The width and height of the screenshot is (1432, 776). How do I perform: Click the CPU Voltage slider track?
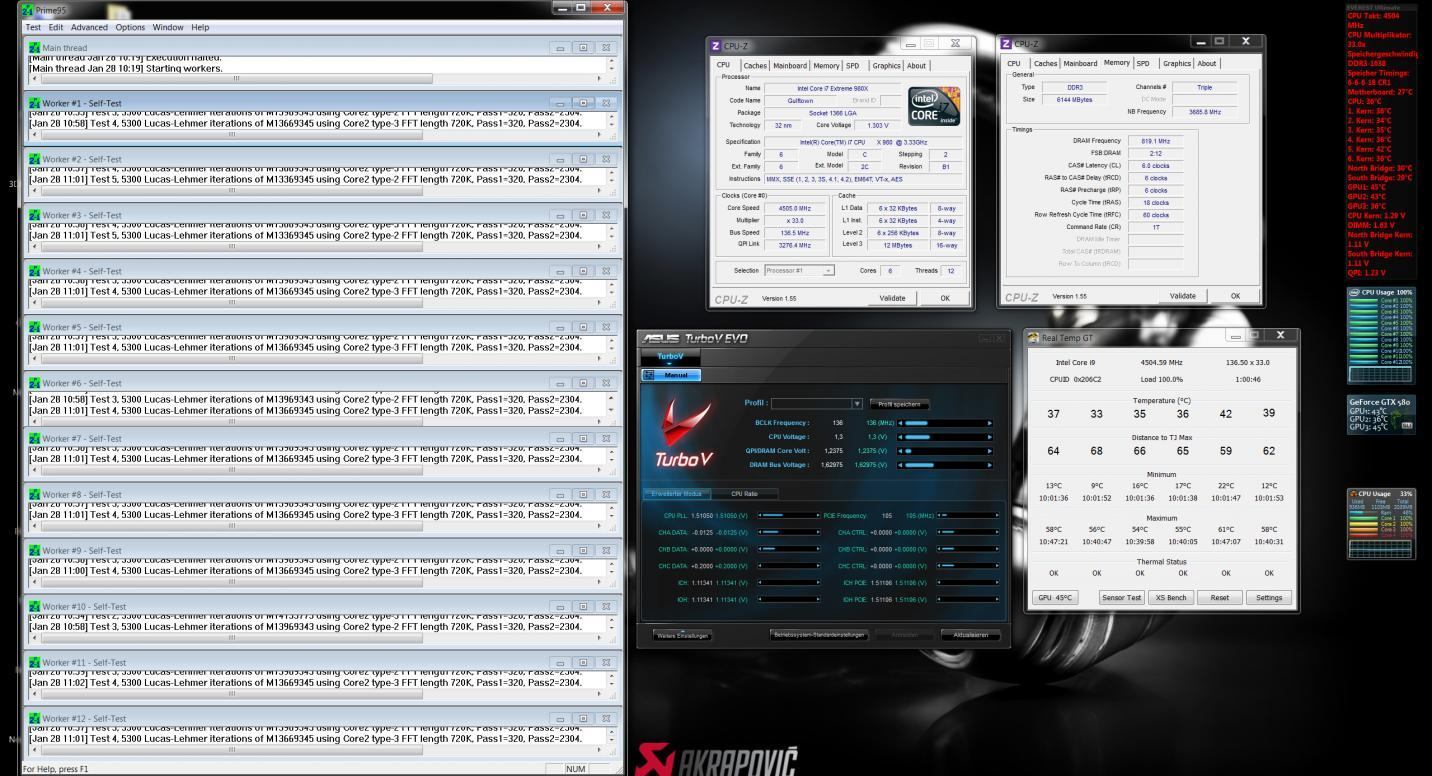click(x=946, y=437)
